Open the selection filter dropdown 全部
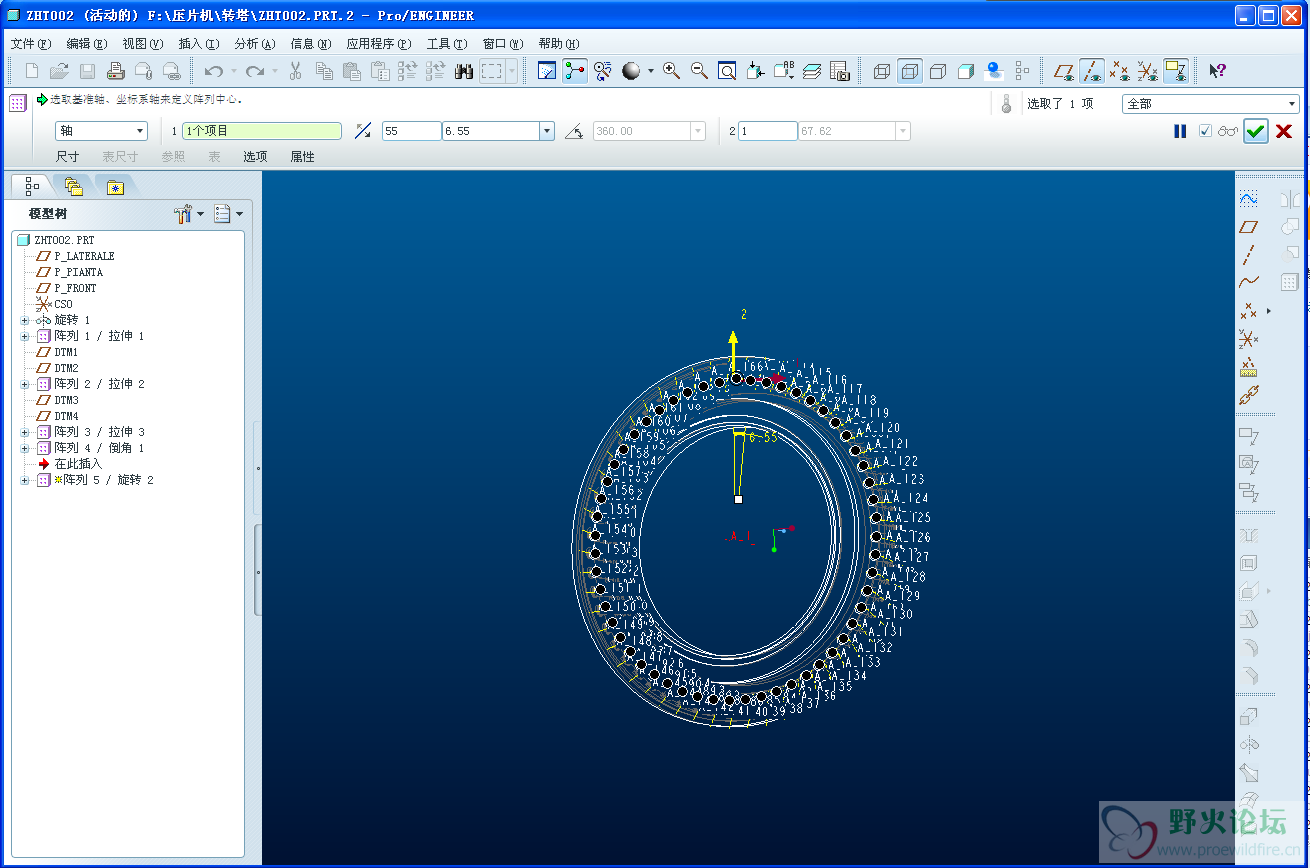Image resolution: width=1310 pixels, height=868 pixels. 1211,104
